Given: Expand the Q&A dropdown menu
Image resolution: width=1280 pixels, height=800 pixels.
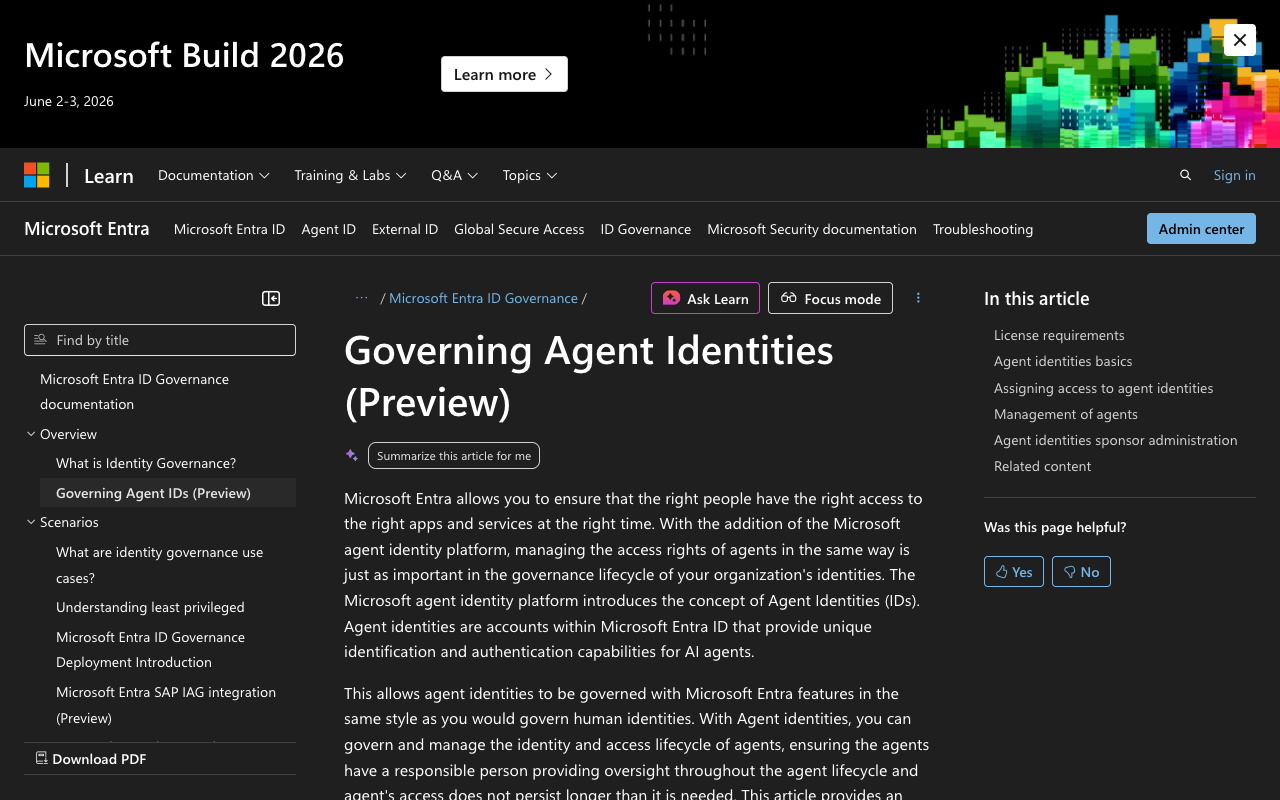Looking at the screenshot, I should 455,175.
